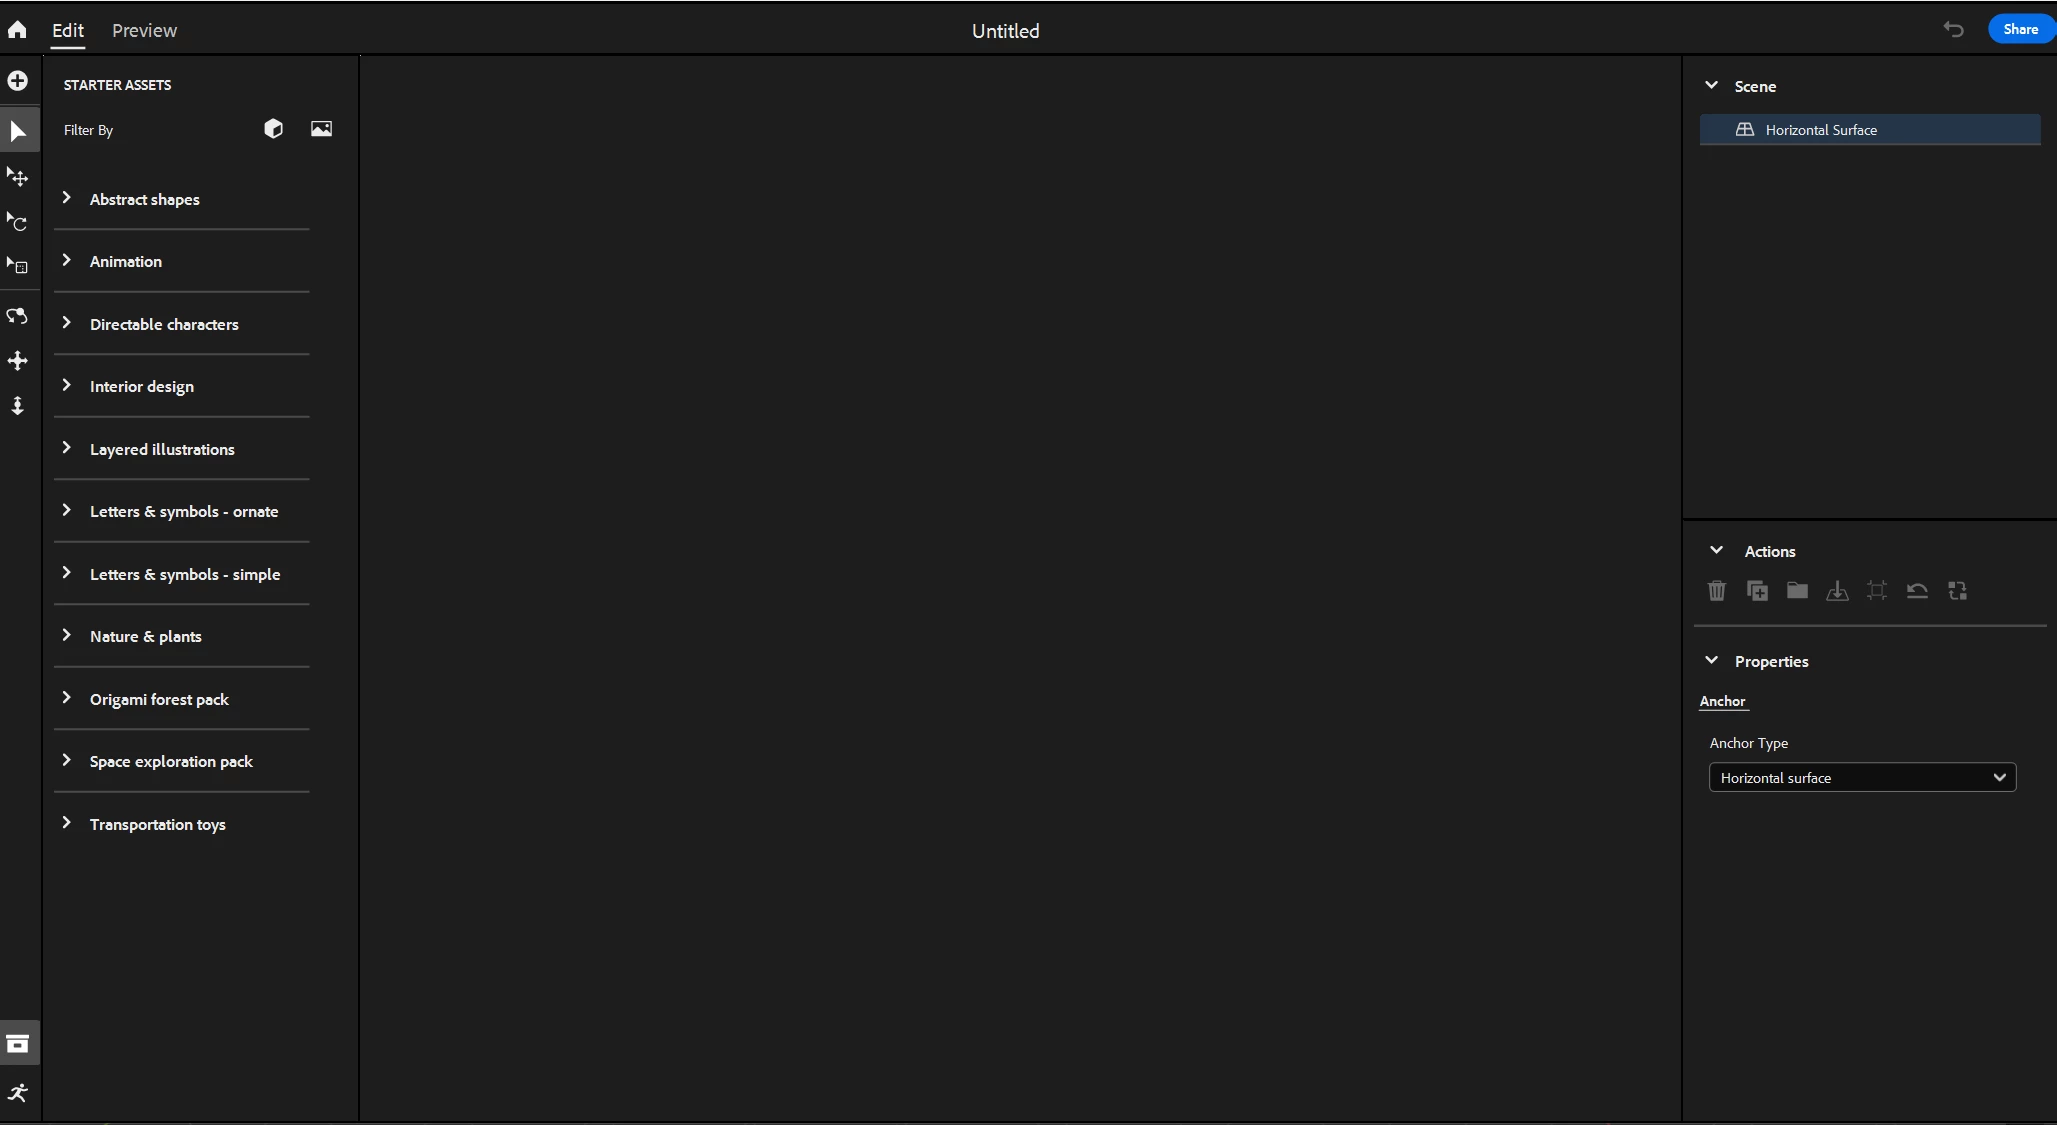Click the Add content plus icon
Viewport: 2057px width, 1125px height.
tap(18, 81)
